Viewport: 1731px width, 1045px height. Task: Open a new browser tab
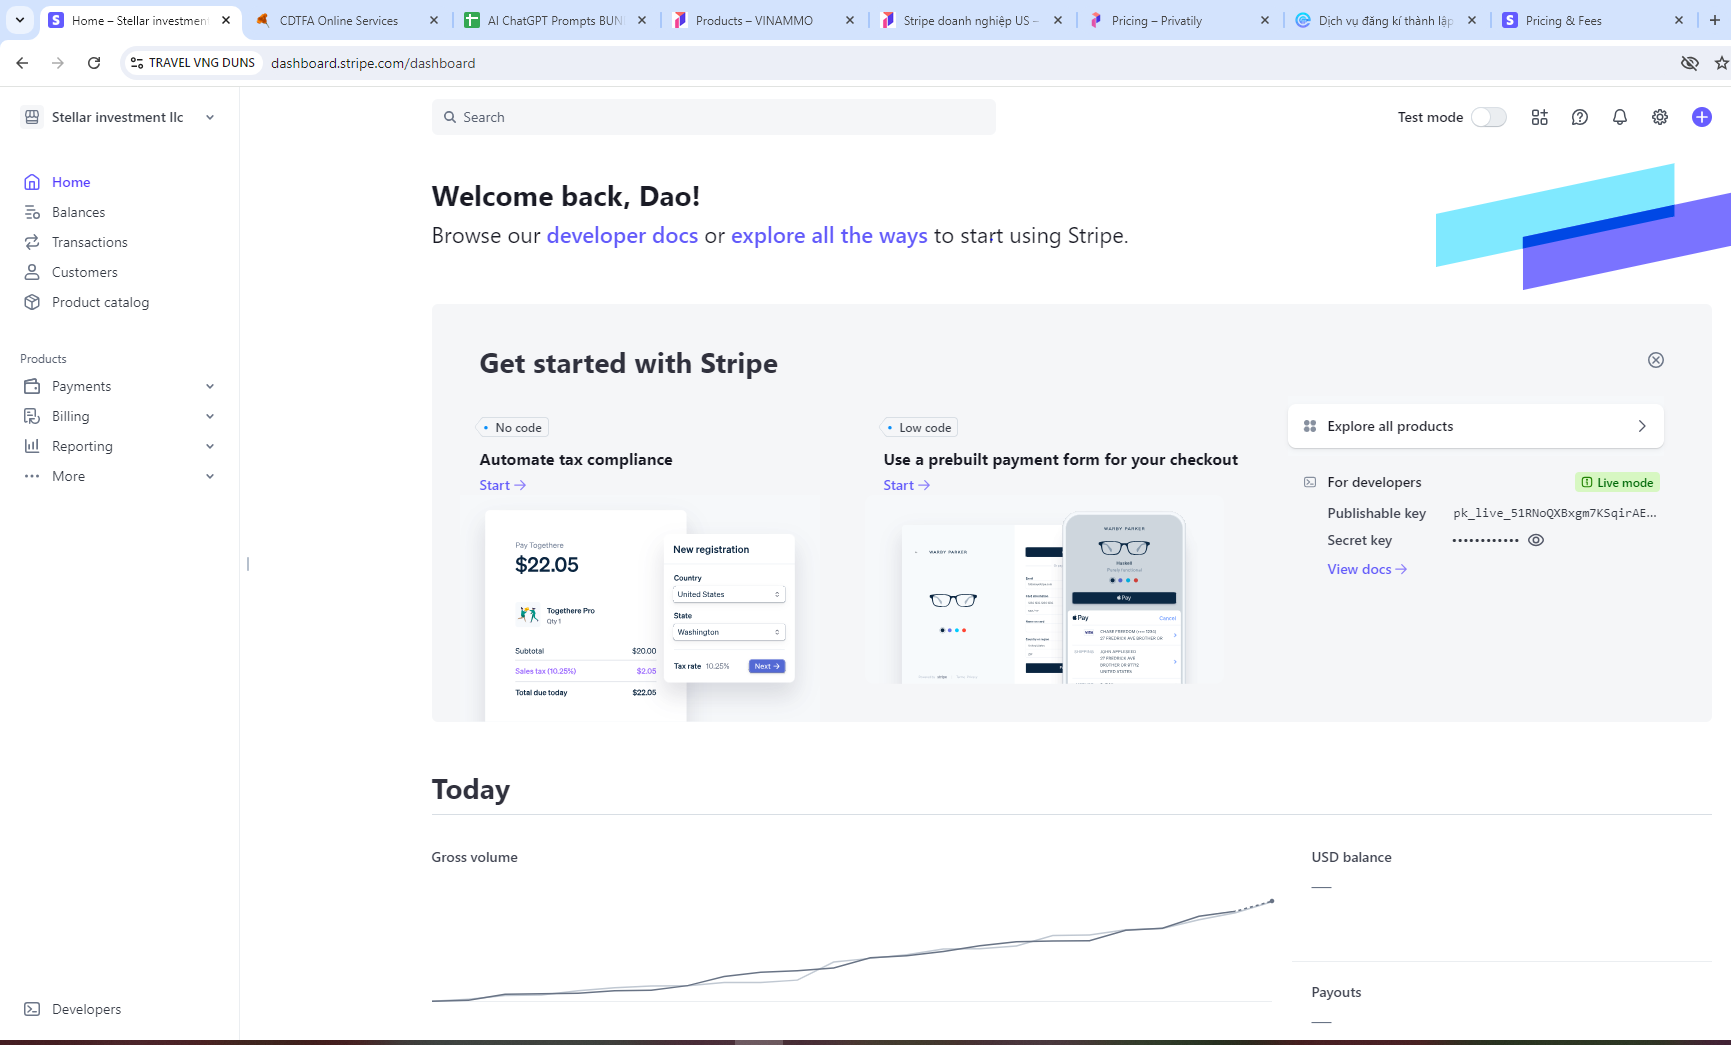(x=1714, y=20)
